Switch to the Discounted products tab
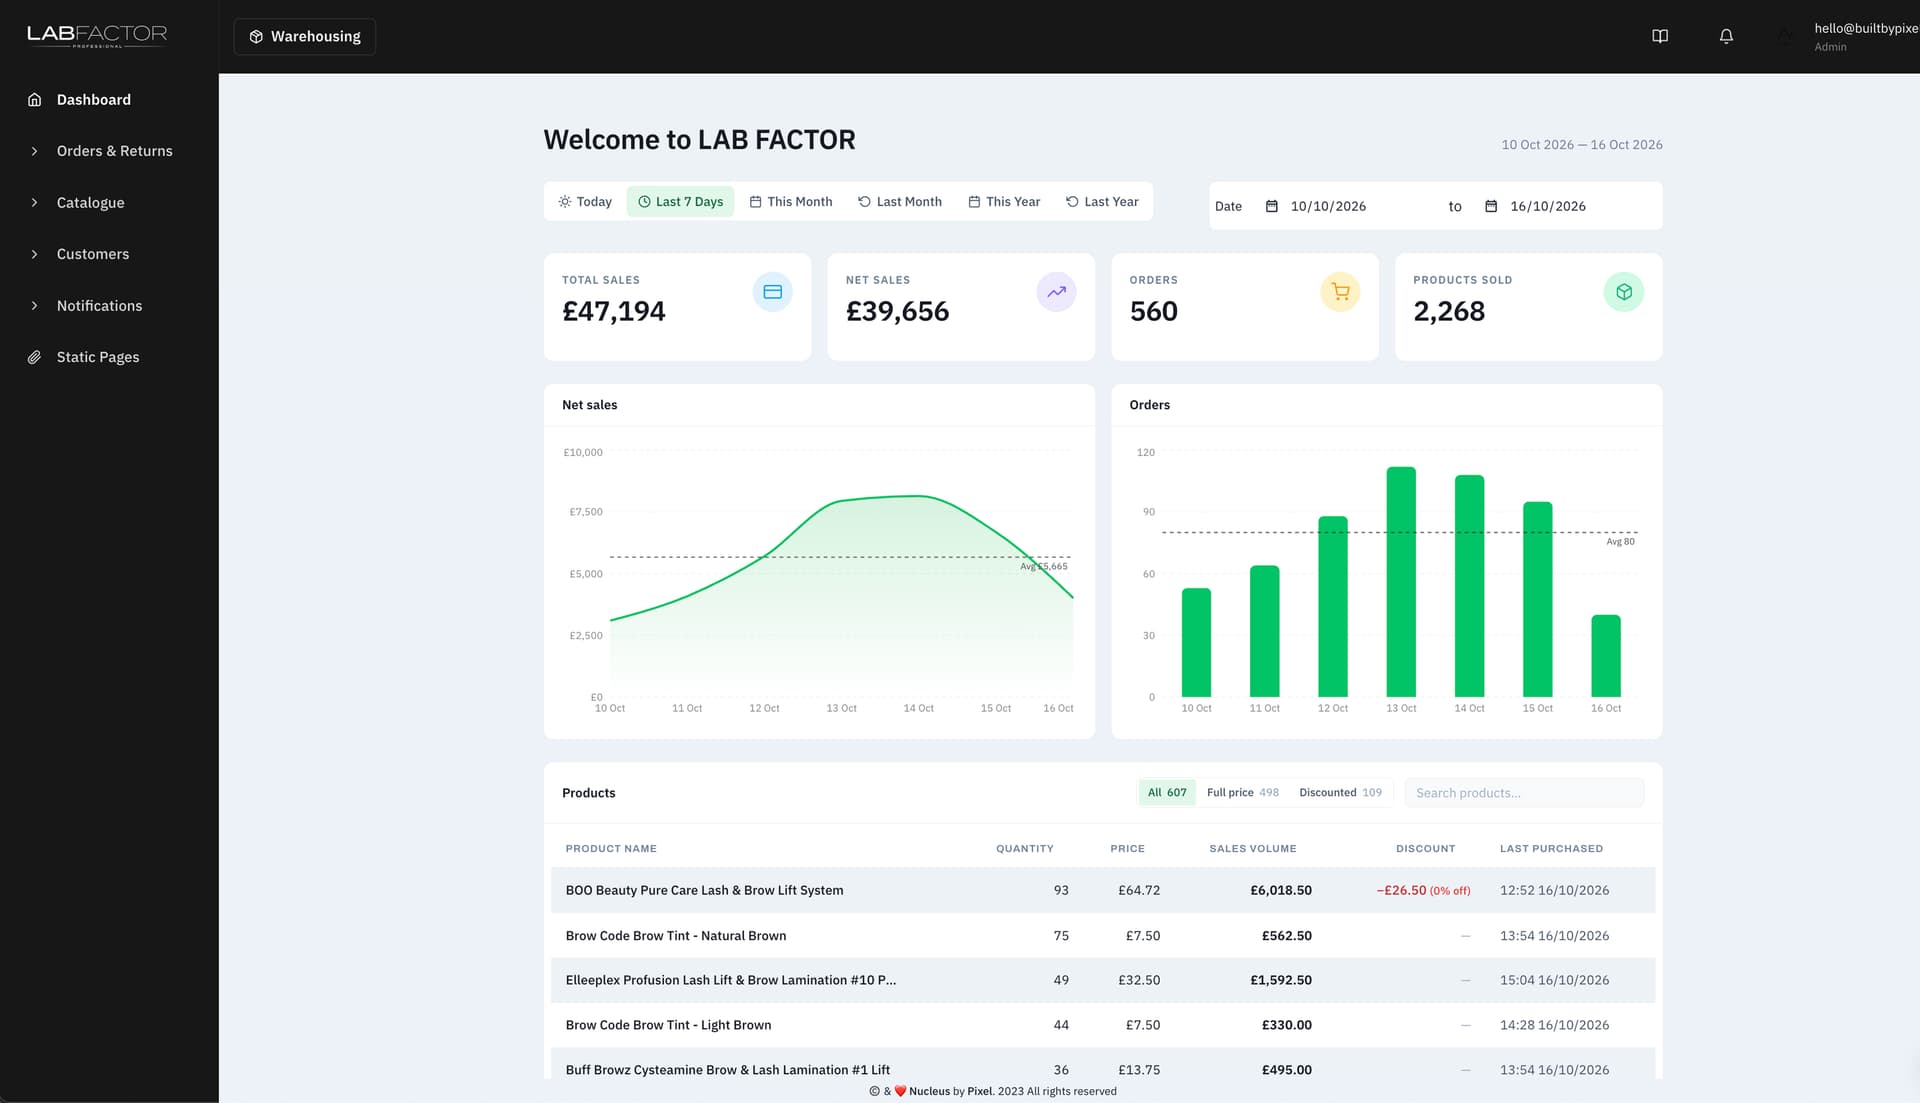 (x=1340, y=792)
